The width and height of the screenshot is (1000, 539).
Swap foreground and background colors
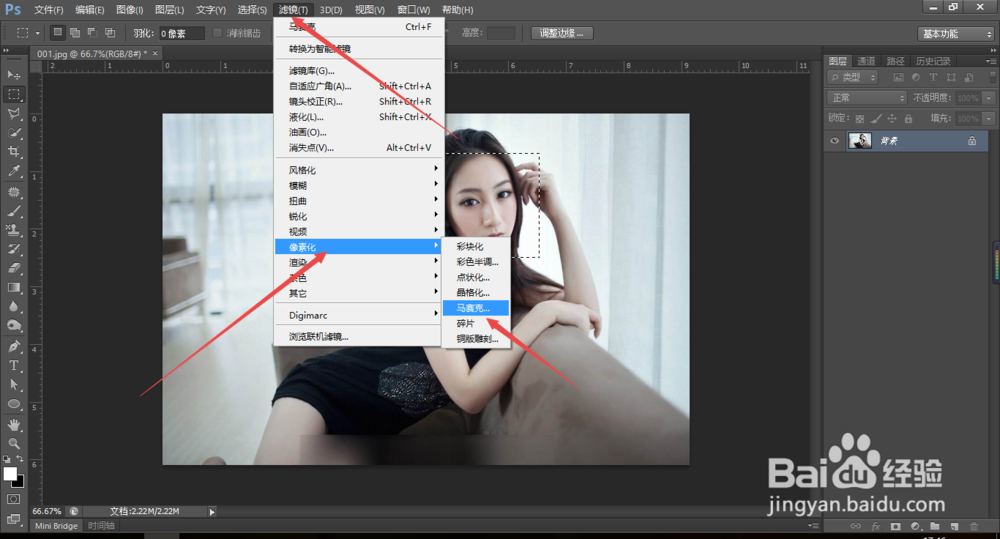[x=20, y=459]
